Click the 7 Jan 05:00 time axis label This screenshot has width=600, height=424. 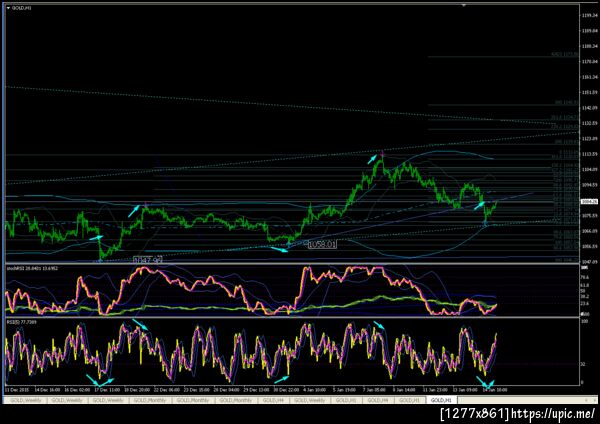(374, 390)
